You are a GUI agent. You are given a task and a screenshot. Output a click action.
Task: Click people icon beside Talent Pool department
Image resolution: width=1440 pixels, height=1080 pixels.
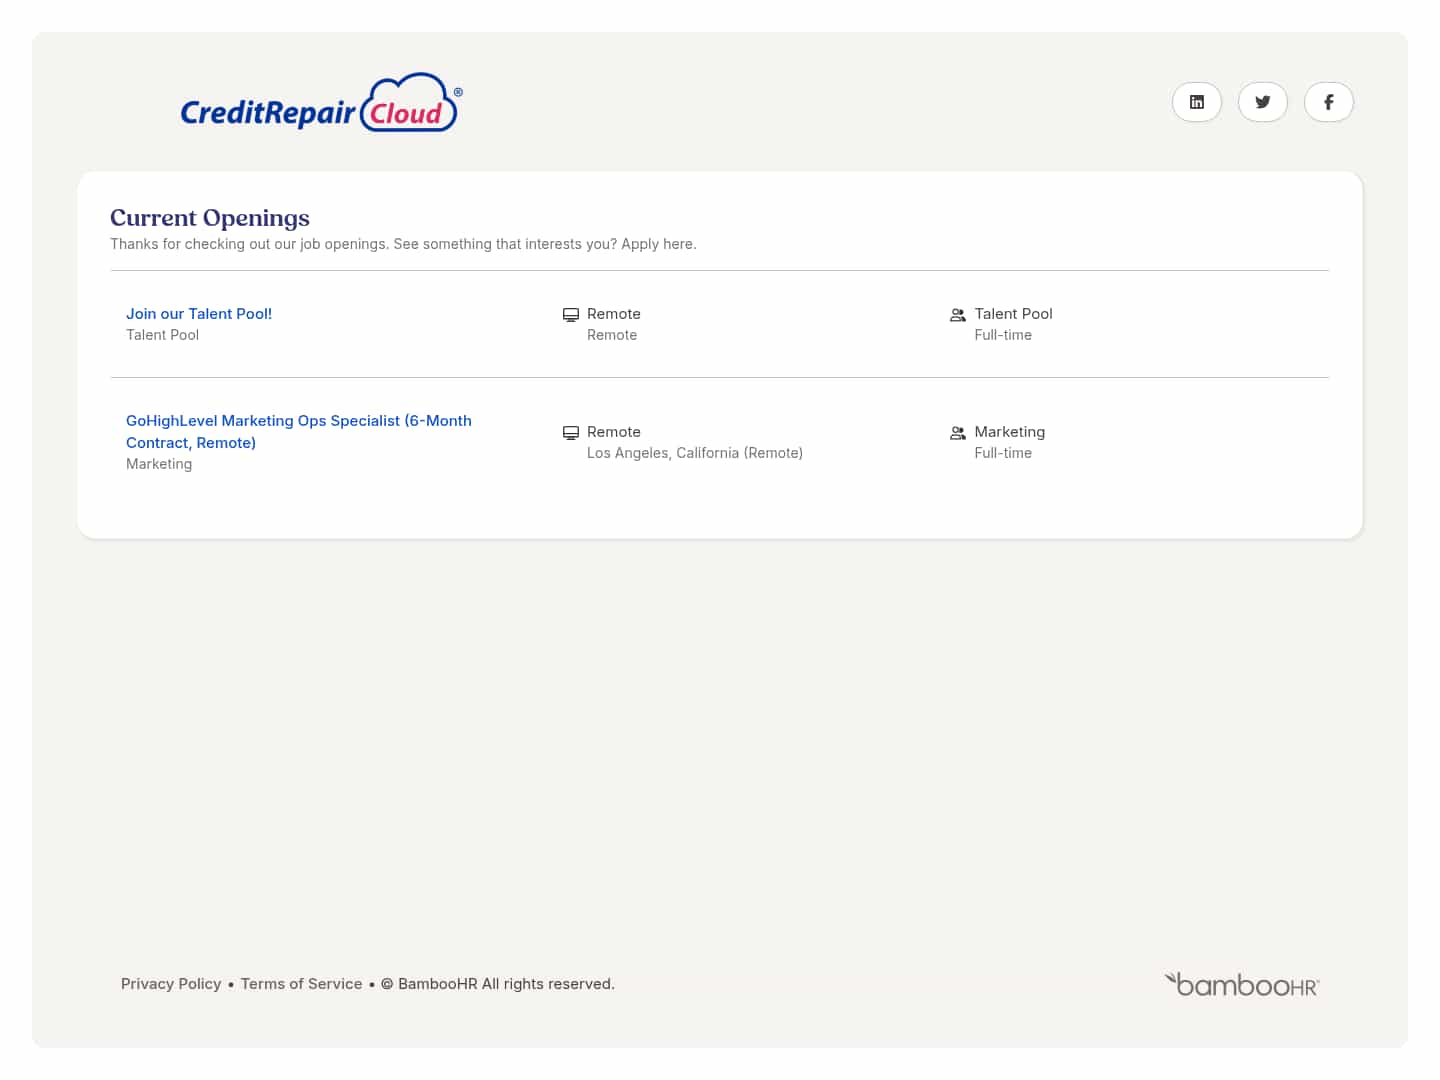[x=958, y=315]
